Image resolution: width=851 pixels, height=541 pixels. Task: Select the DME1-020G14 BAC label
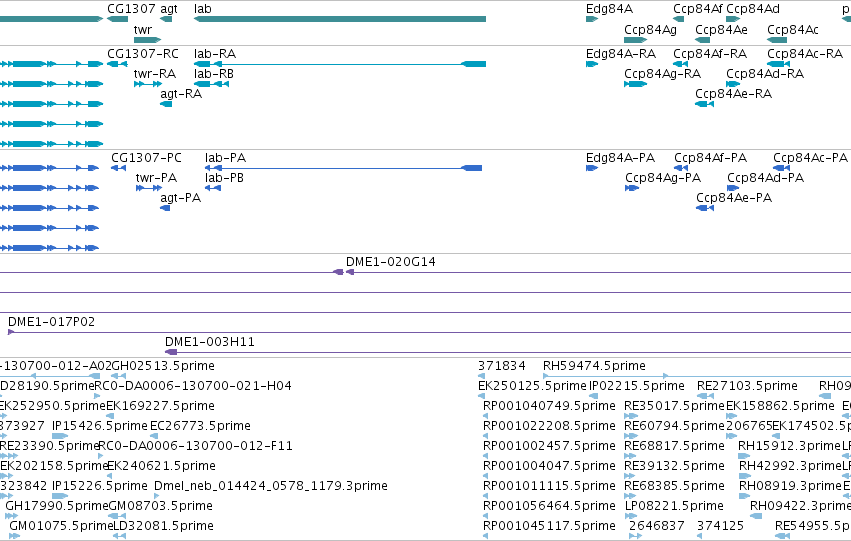click(x=391, y=262)
